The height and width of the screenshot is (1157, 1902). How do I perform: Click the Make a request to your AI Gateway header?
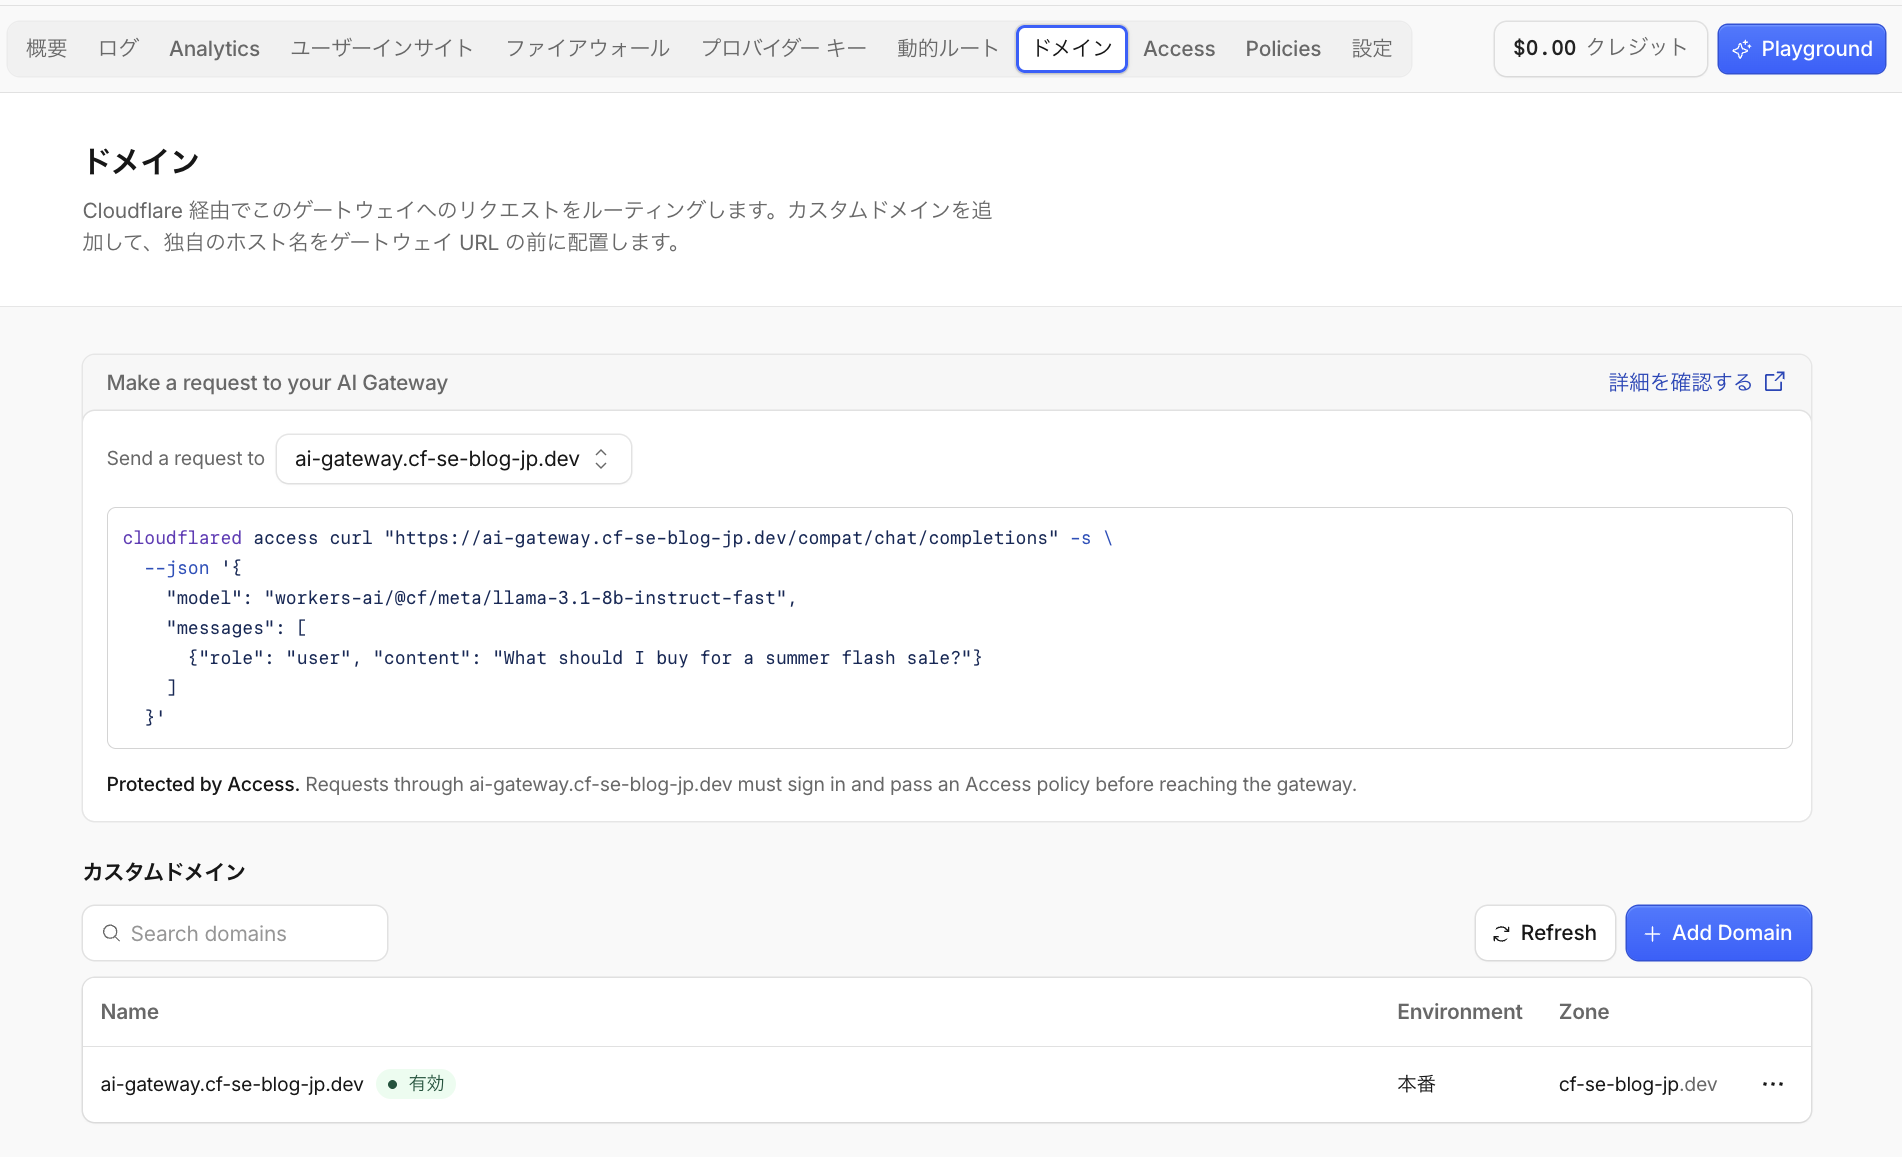point(277,383)
